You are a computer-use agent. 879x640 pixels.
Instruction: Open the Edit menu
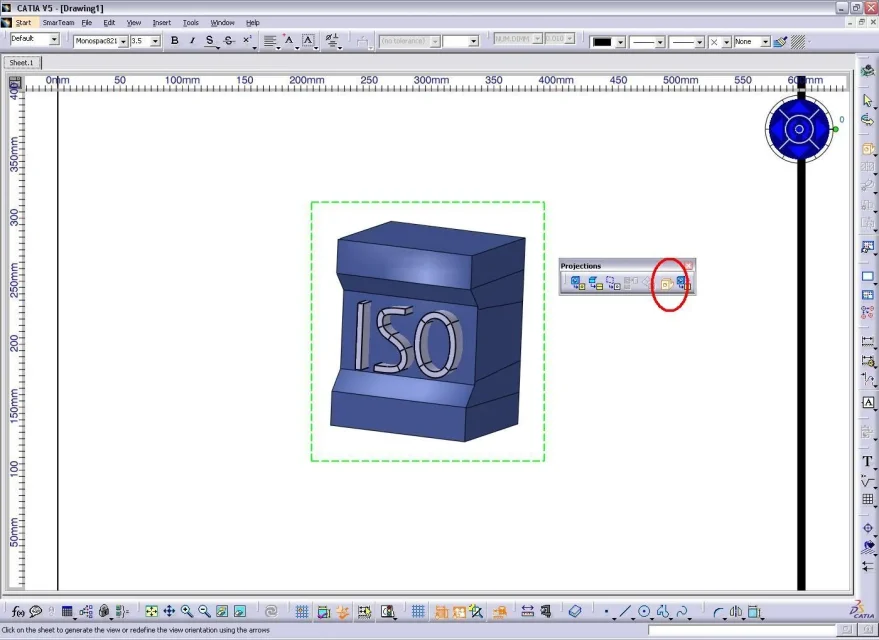coord(109,22)
